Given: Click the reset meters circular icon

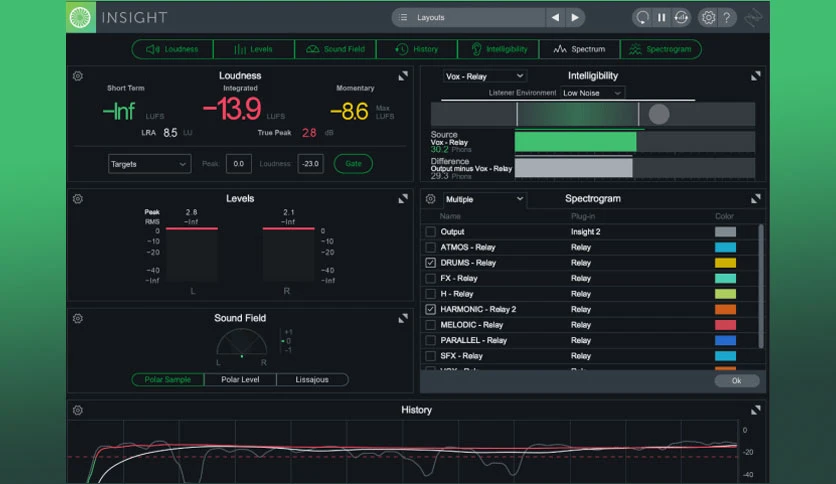Looking at the screenshot, I should coord(642,18).
